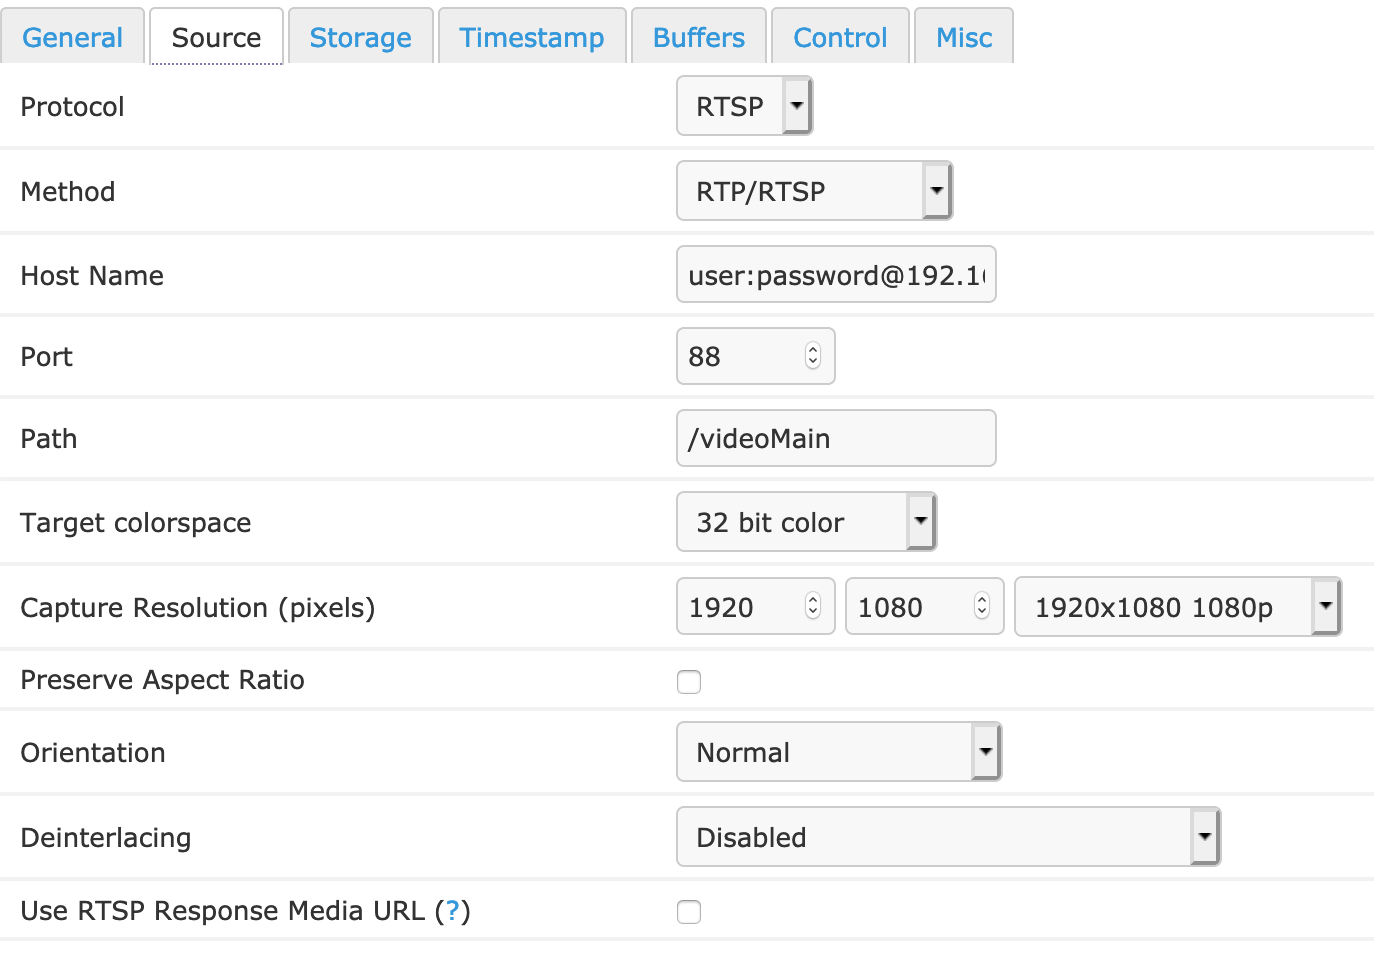Image resolution: width=1374 pixels, height=954 pixels.
Task: Enable Preserve Aspect Ratio
Action: (689, 681)
